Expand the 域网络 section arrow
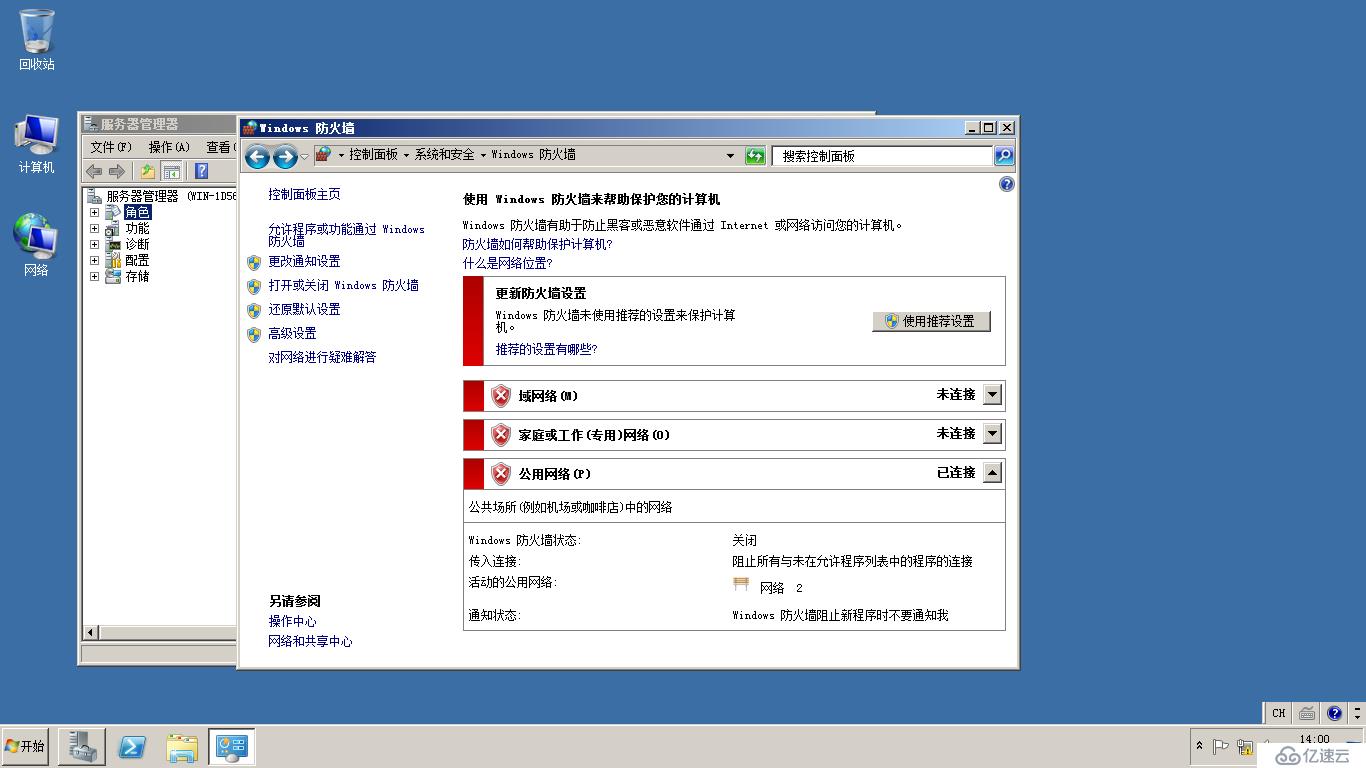 pos(992,395)
